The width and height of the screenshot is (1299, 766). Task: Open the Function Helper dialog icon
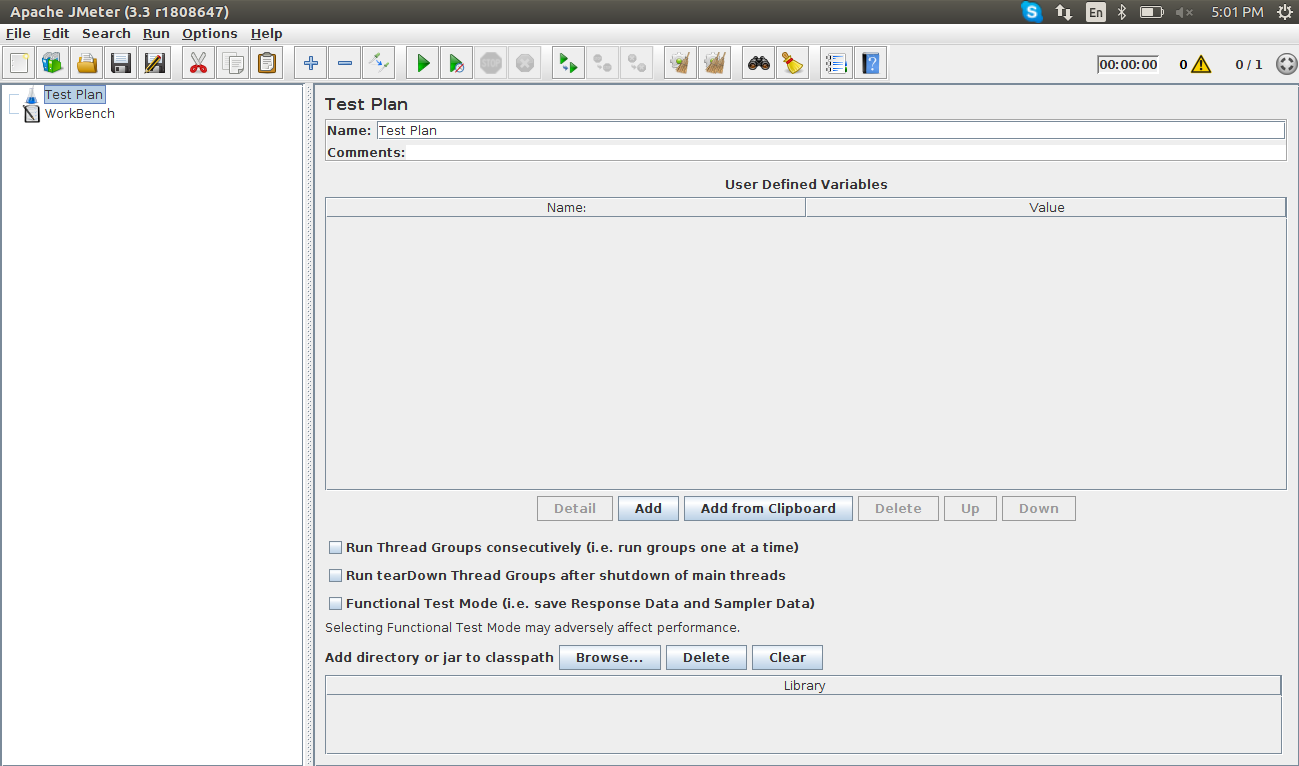836,64
